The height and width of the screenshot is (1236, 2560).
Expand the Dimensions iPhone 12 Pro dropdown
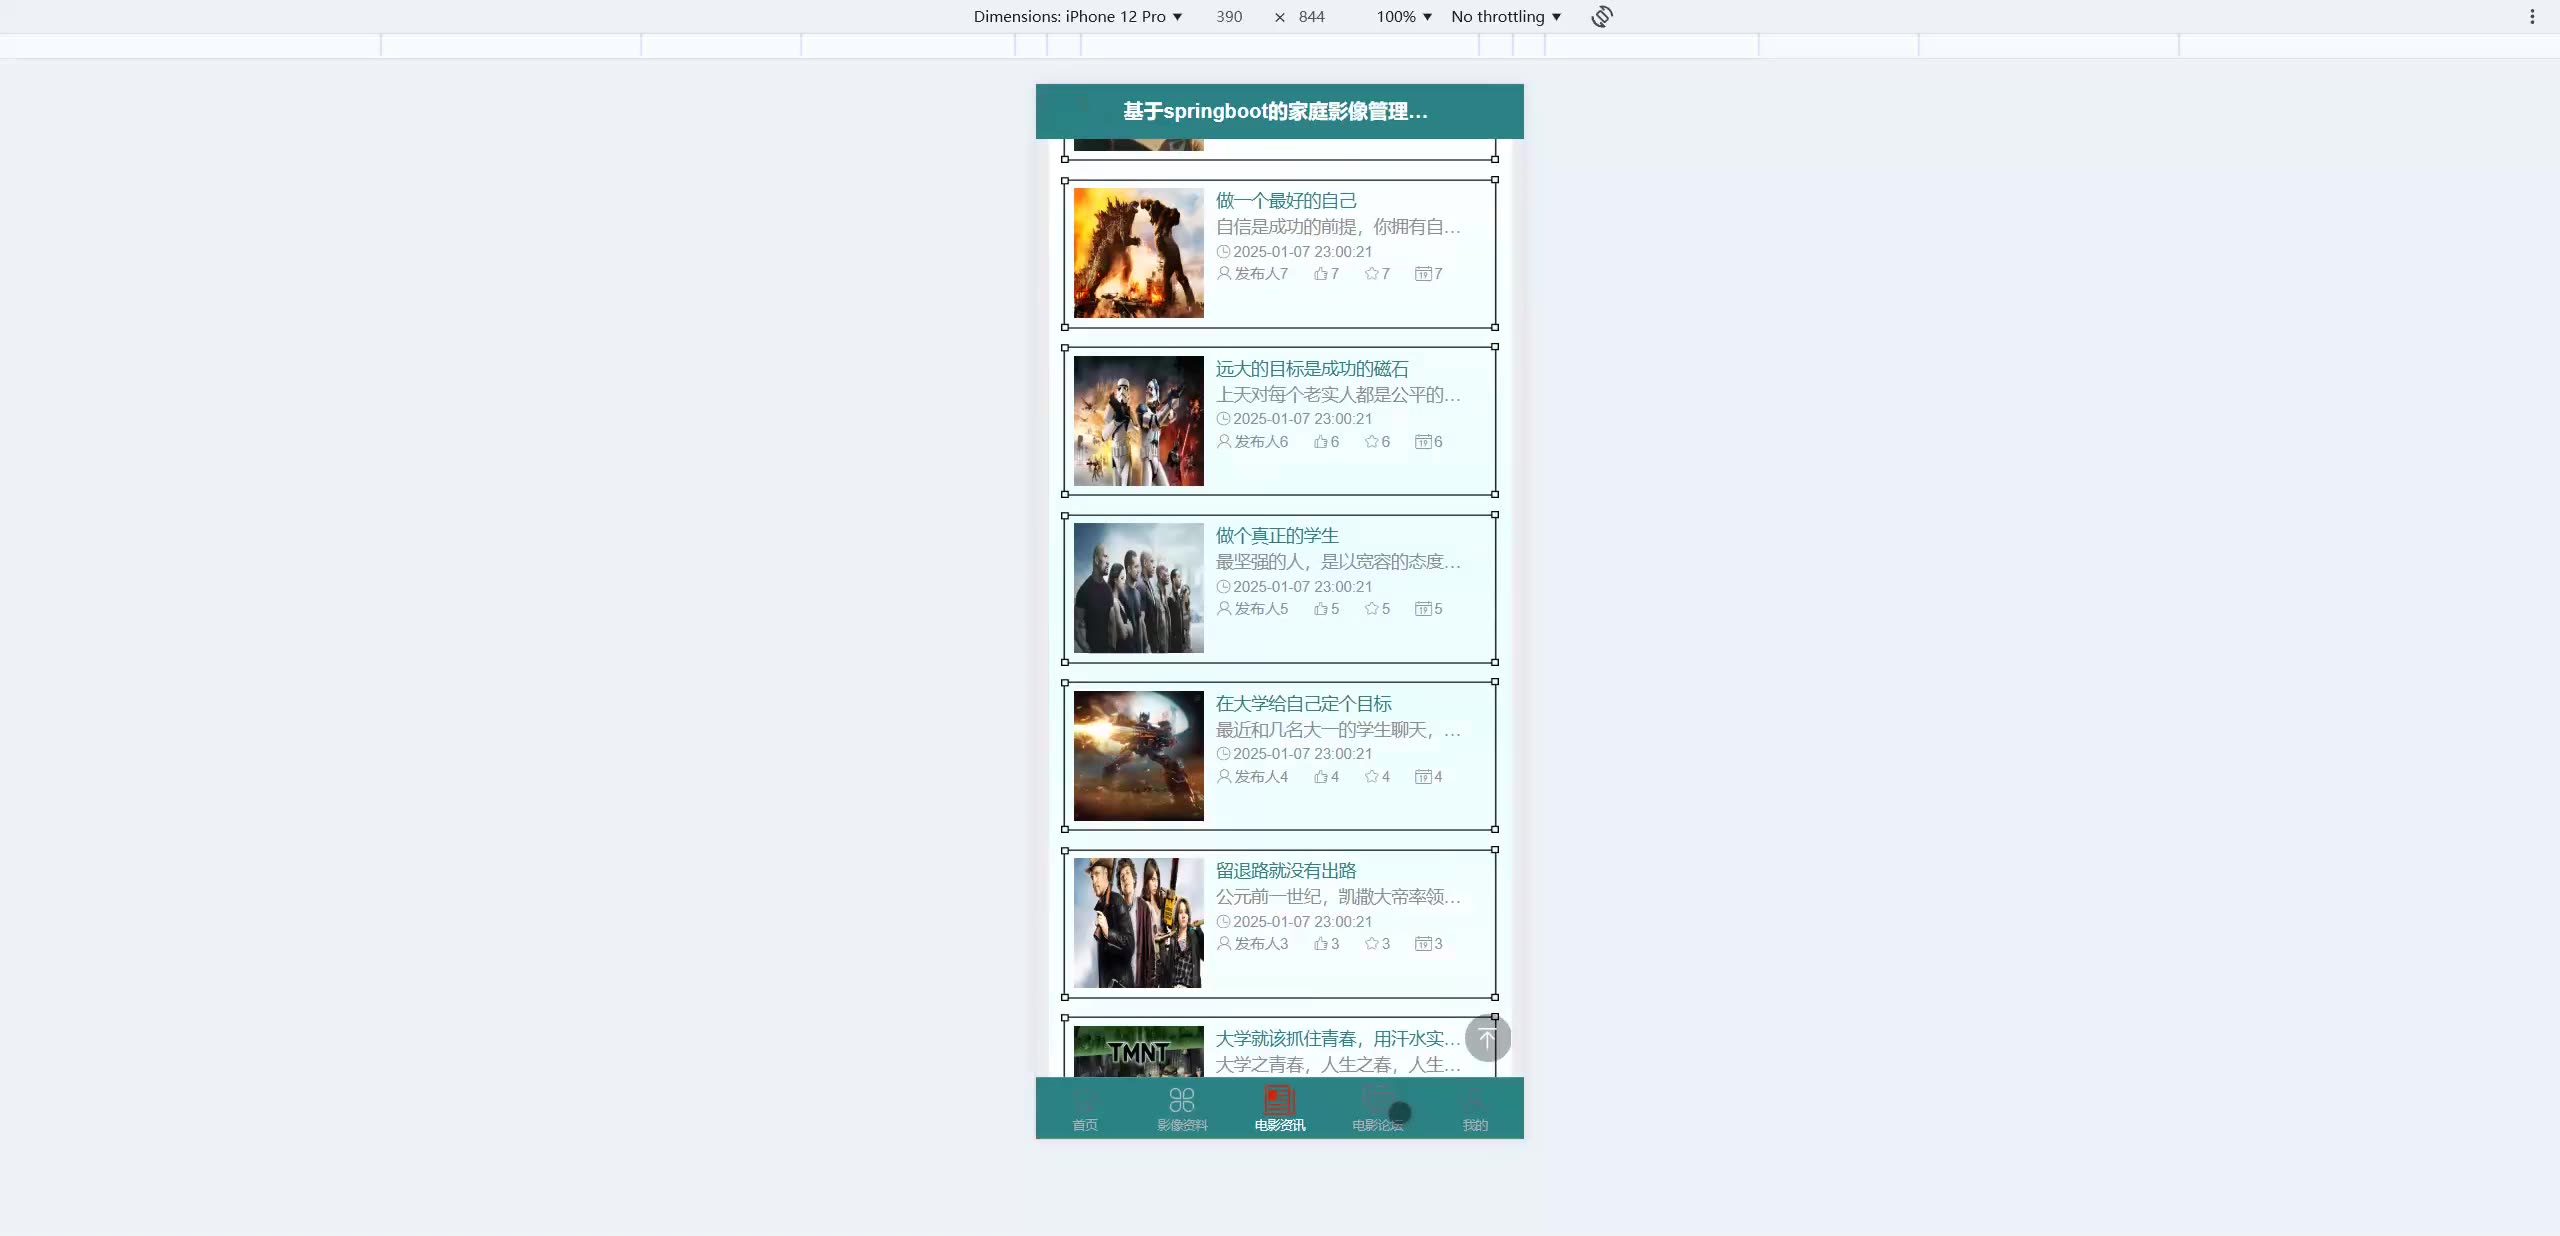click(x=1077, y=17)
